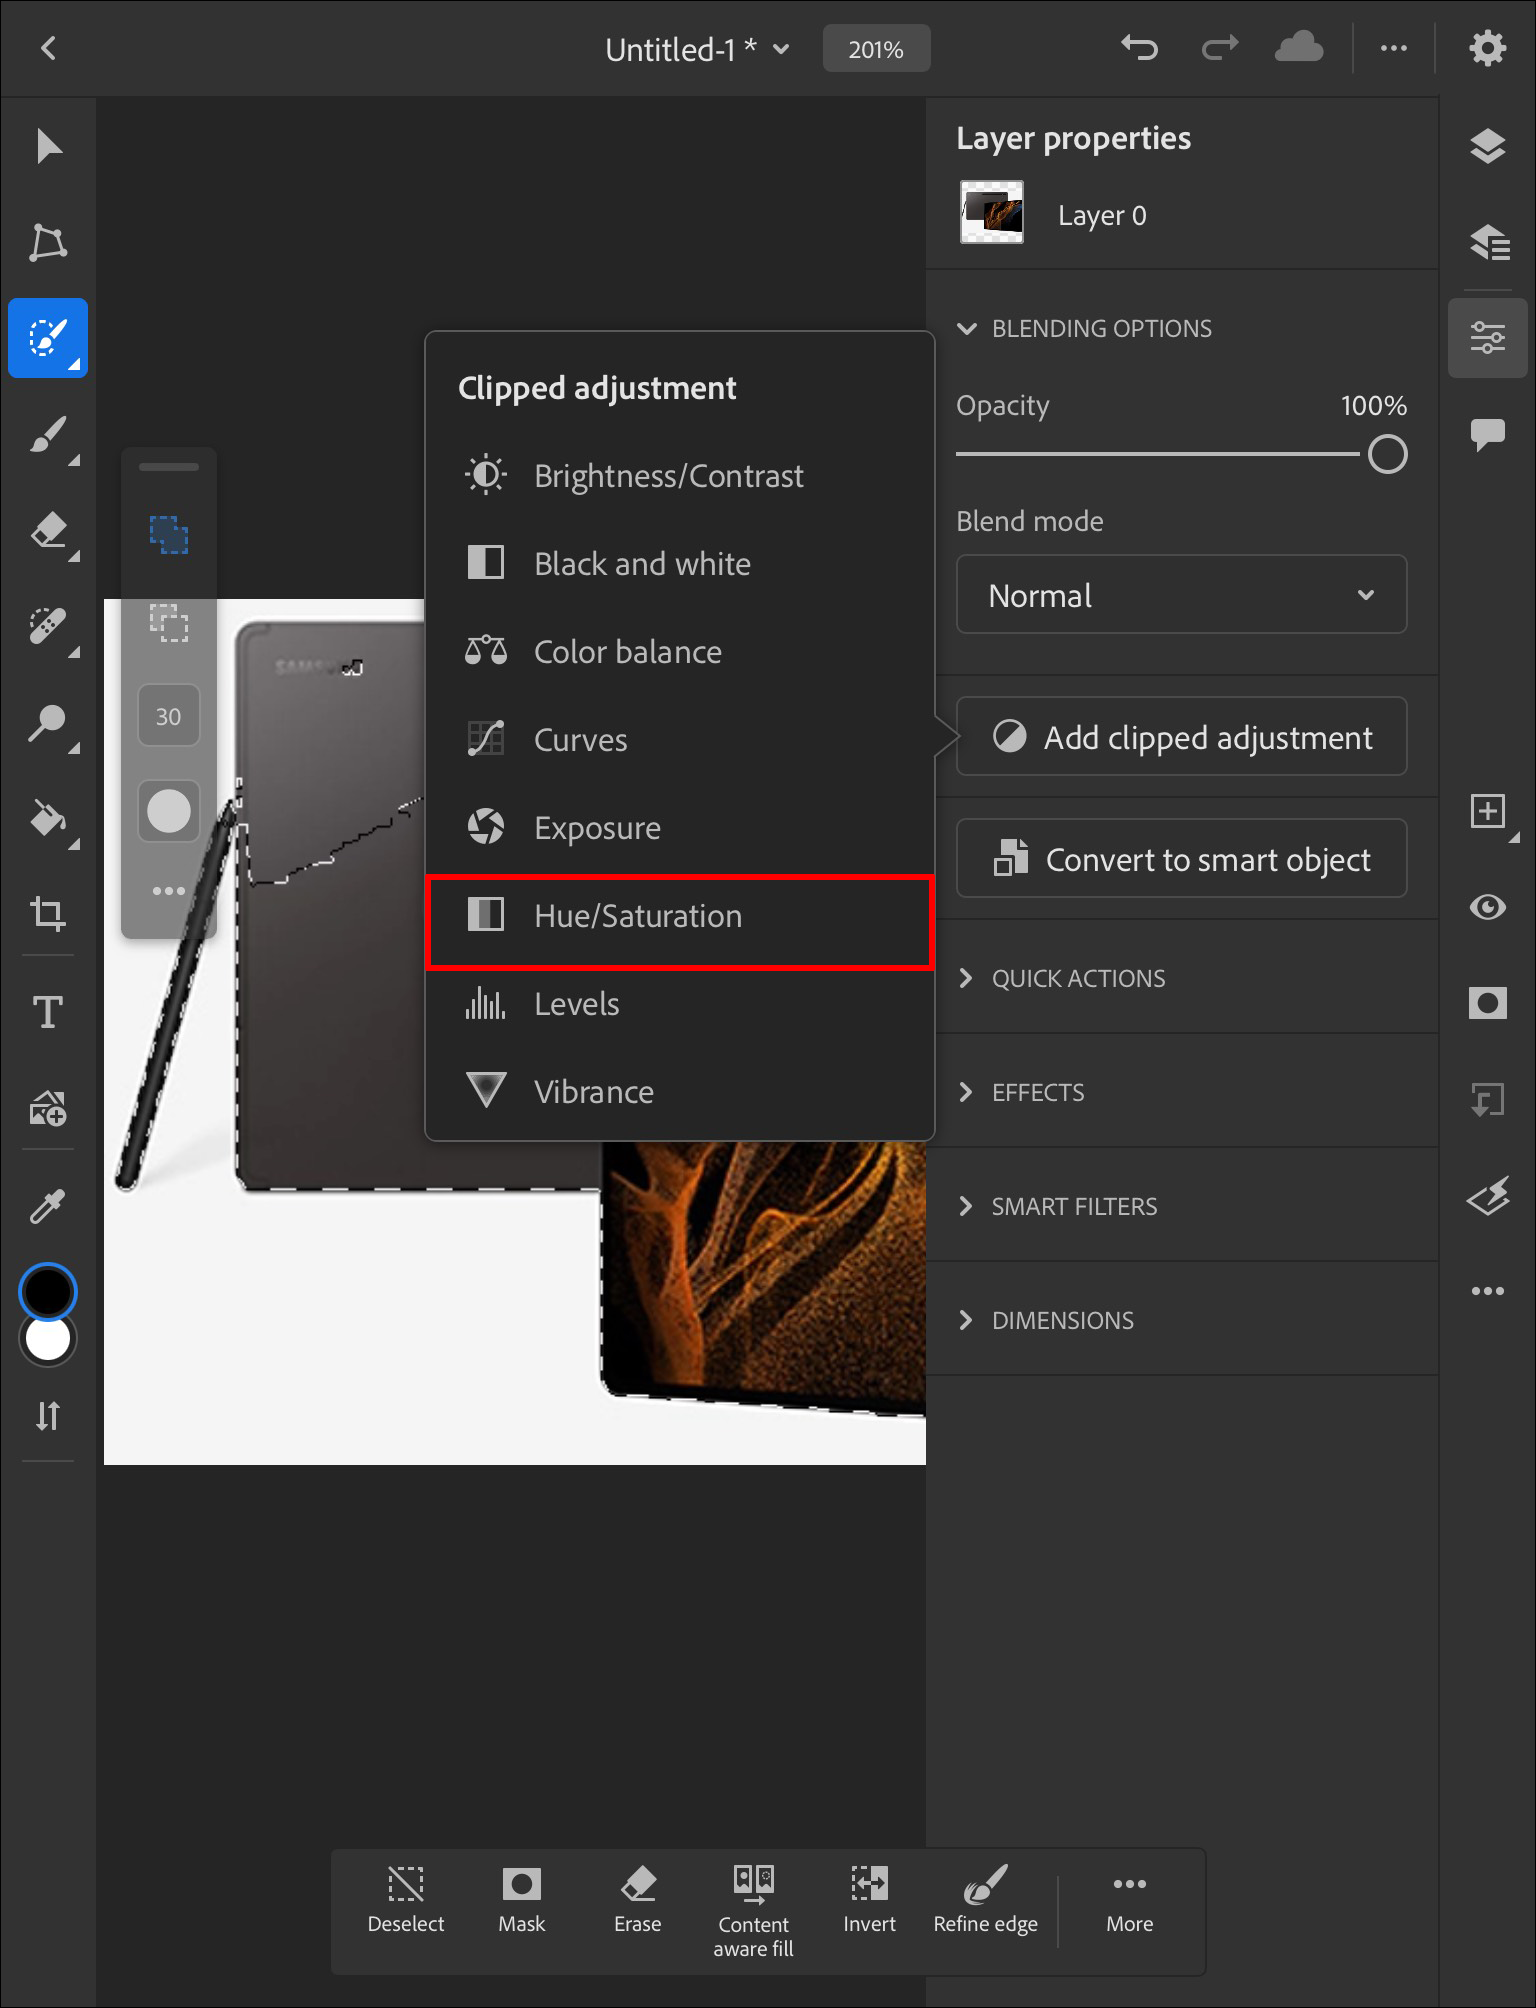1536x2008 pixels.
Task: Select the Eyedropper tool
Action: coord(48,1206)
